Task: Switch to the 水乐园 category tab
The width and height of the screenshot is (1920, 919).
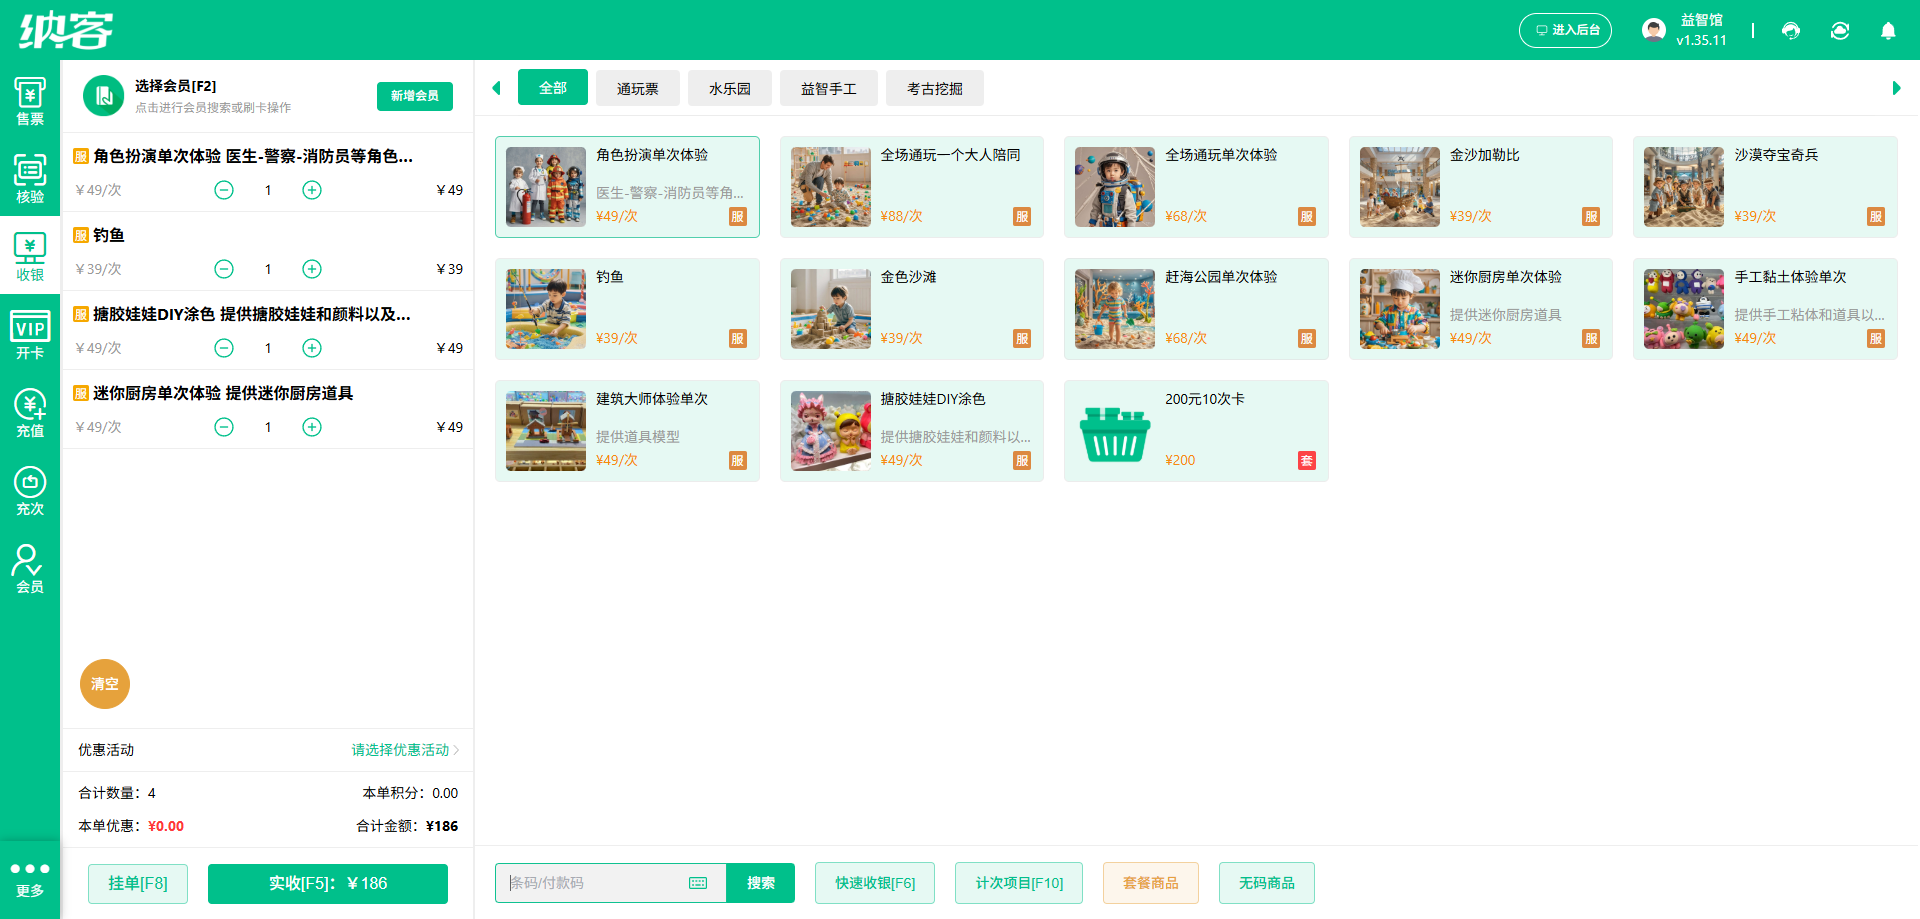Action: tap(730, 88)
